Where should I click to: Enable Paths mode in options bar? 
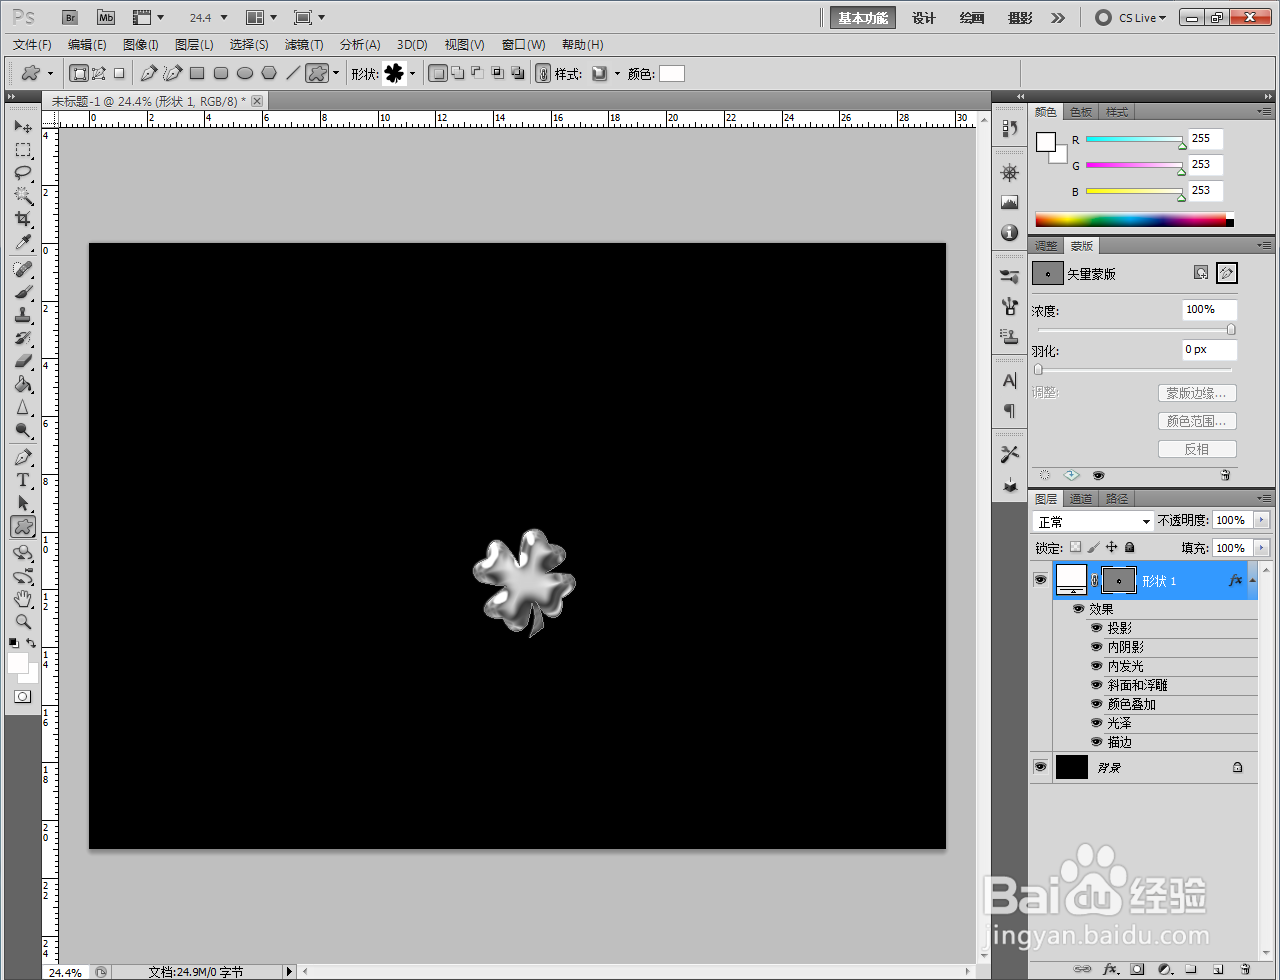99,73
